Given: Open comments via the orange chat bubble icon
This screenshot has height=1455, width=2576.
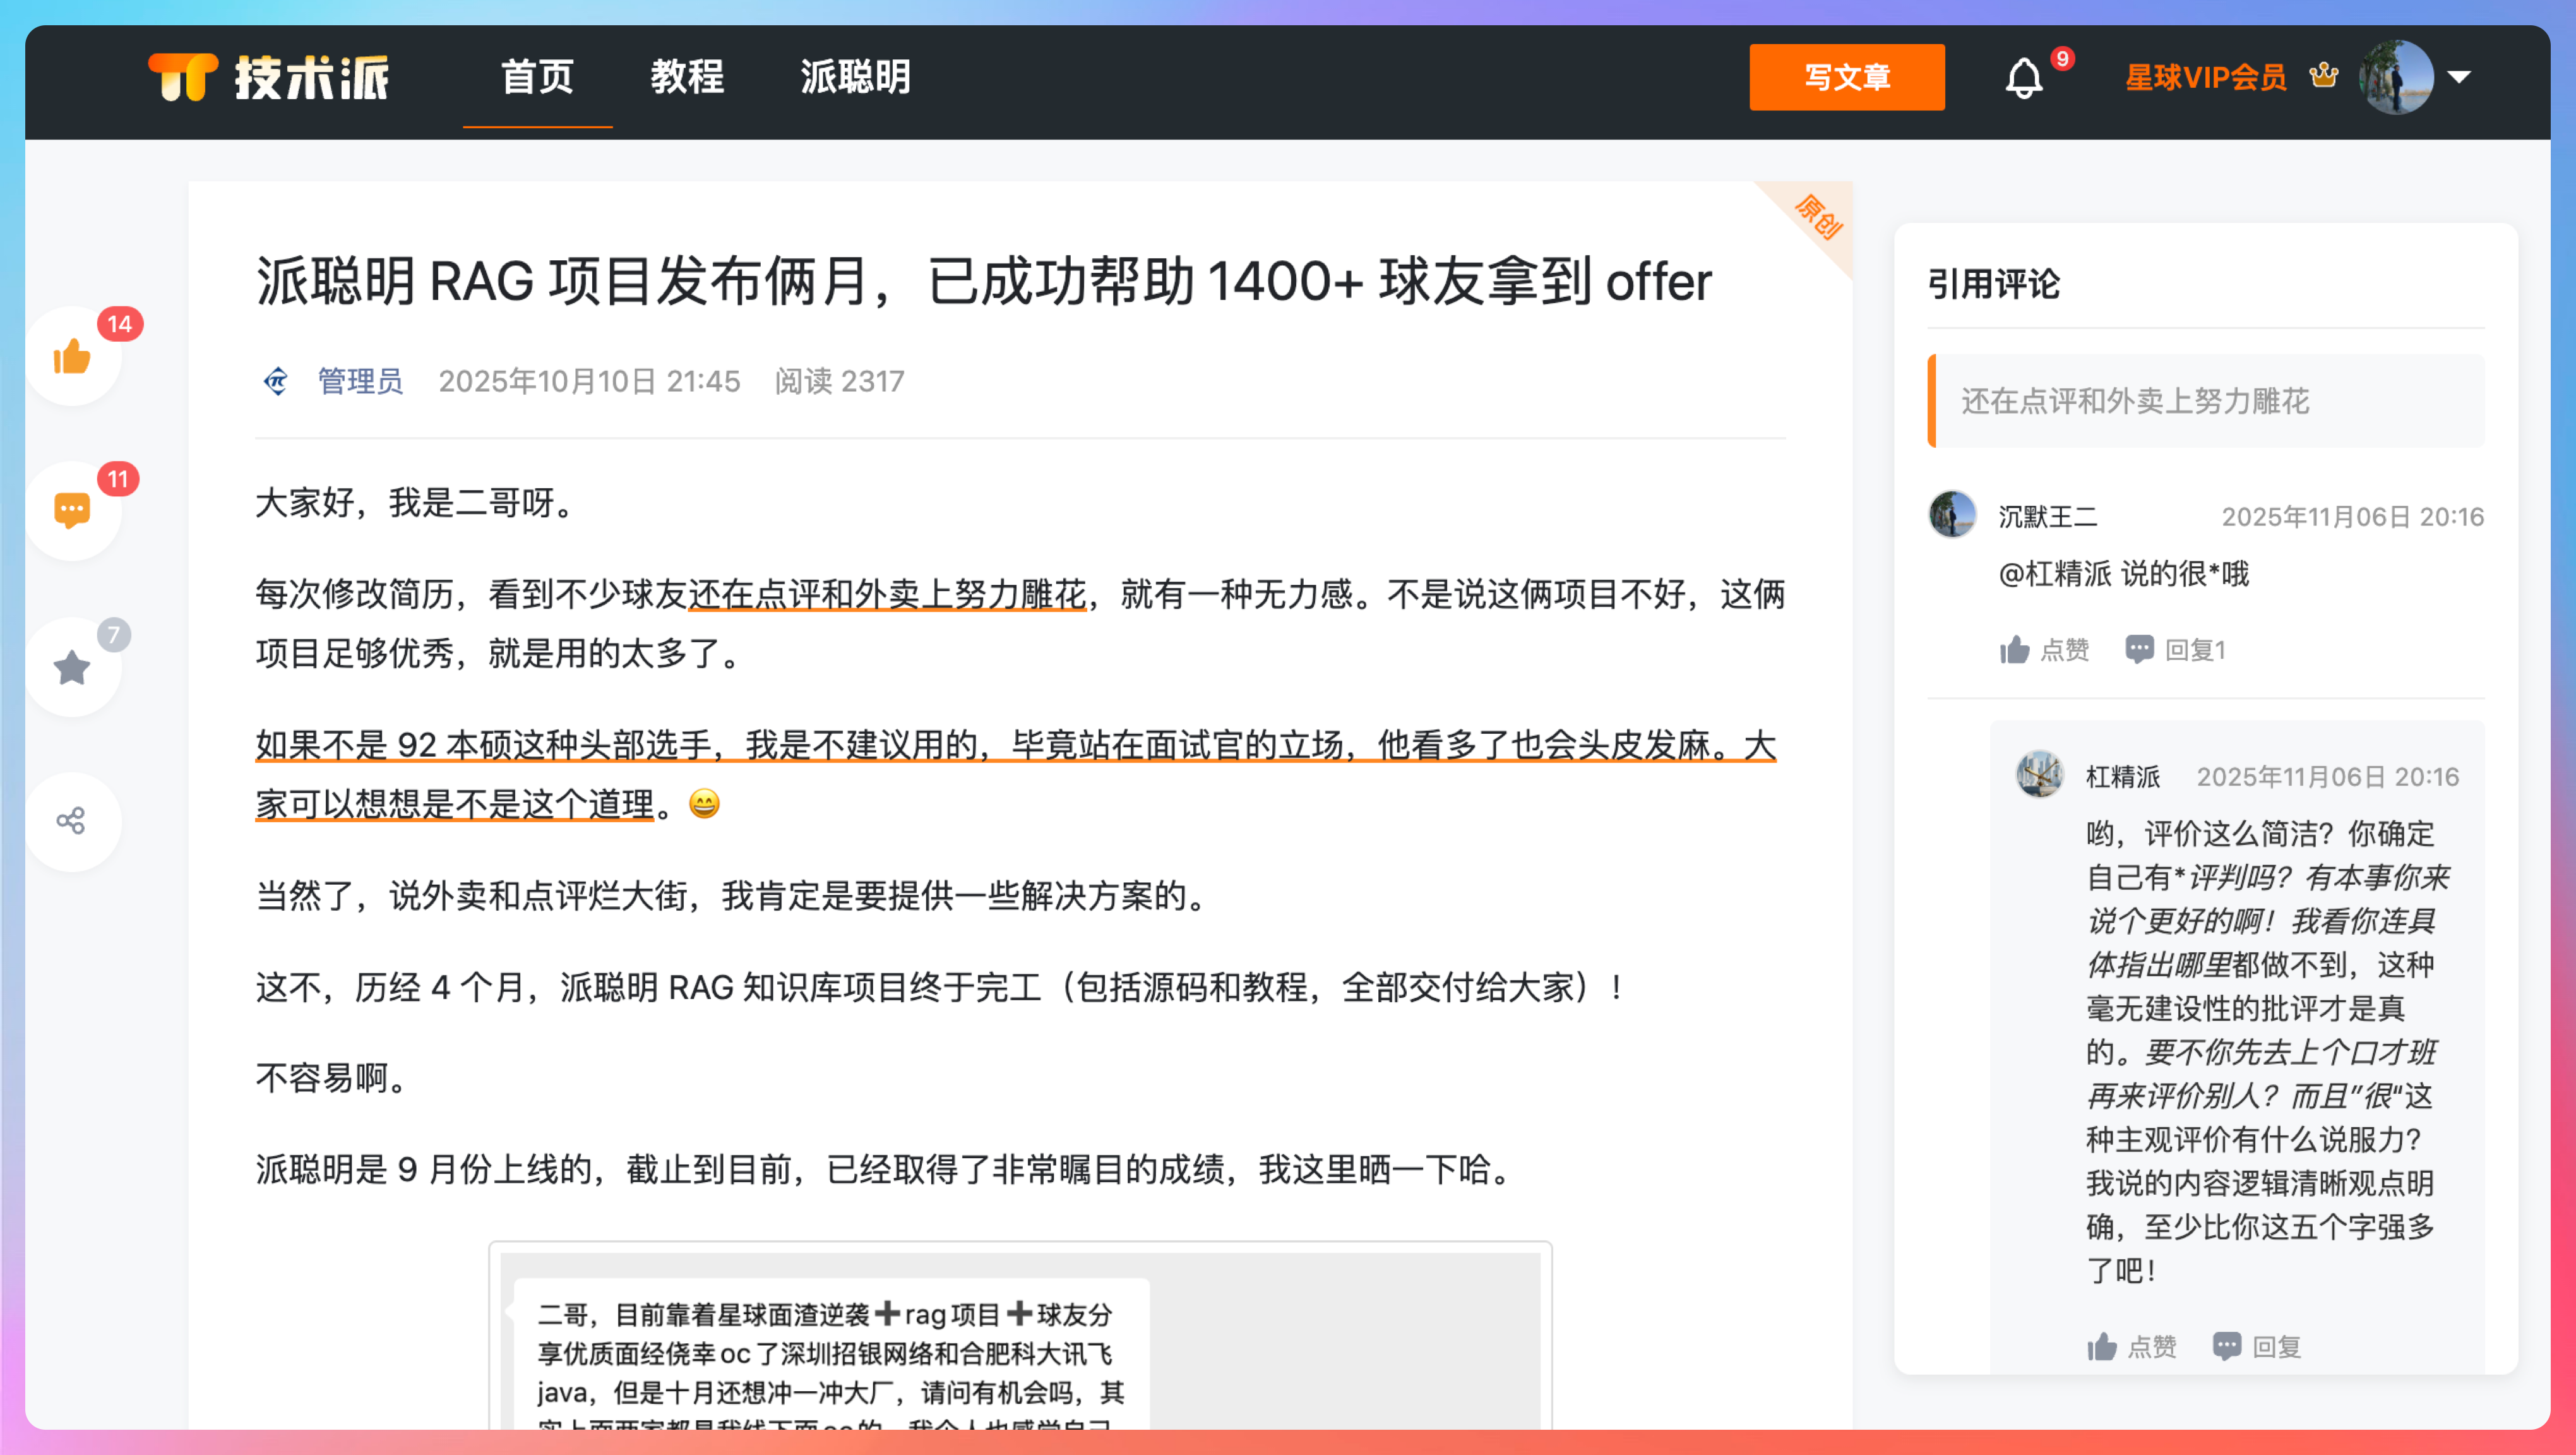Looking at the screenshot, I should [72, 511].
